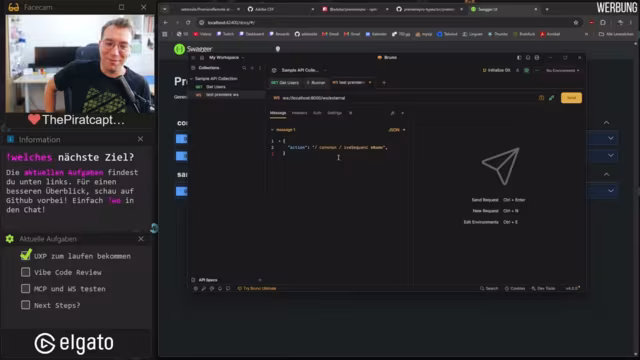Viewport: 640px width, 360px height.
Task: Open a new Chrome tab
Action: (x=547, y=9)
